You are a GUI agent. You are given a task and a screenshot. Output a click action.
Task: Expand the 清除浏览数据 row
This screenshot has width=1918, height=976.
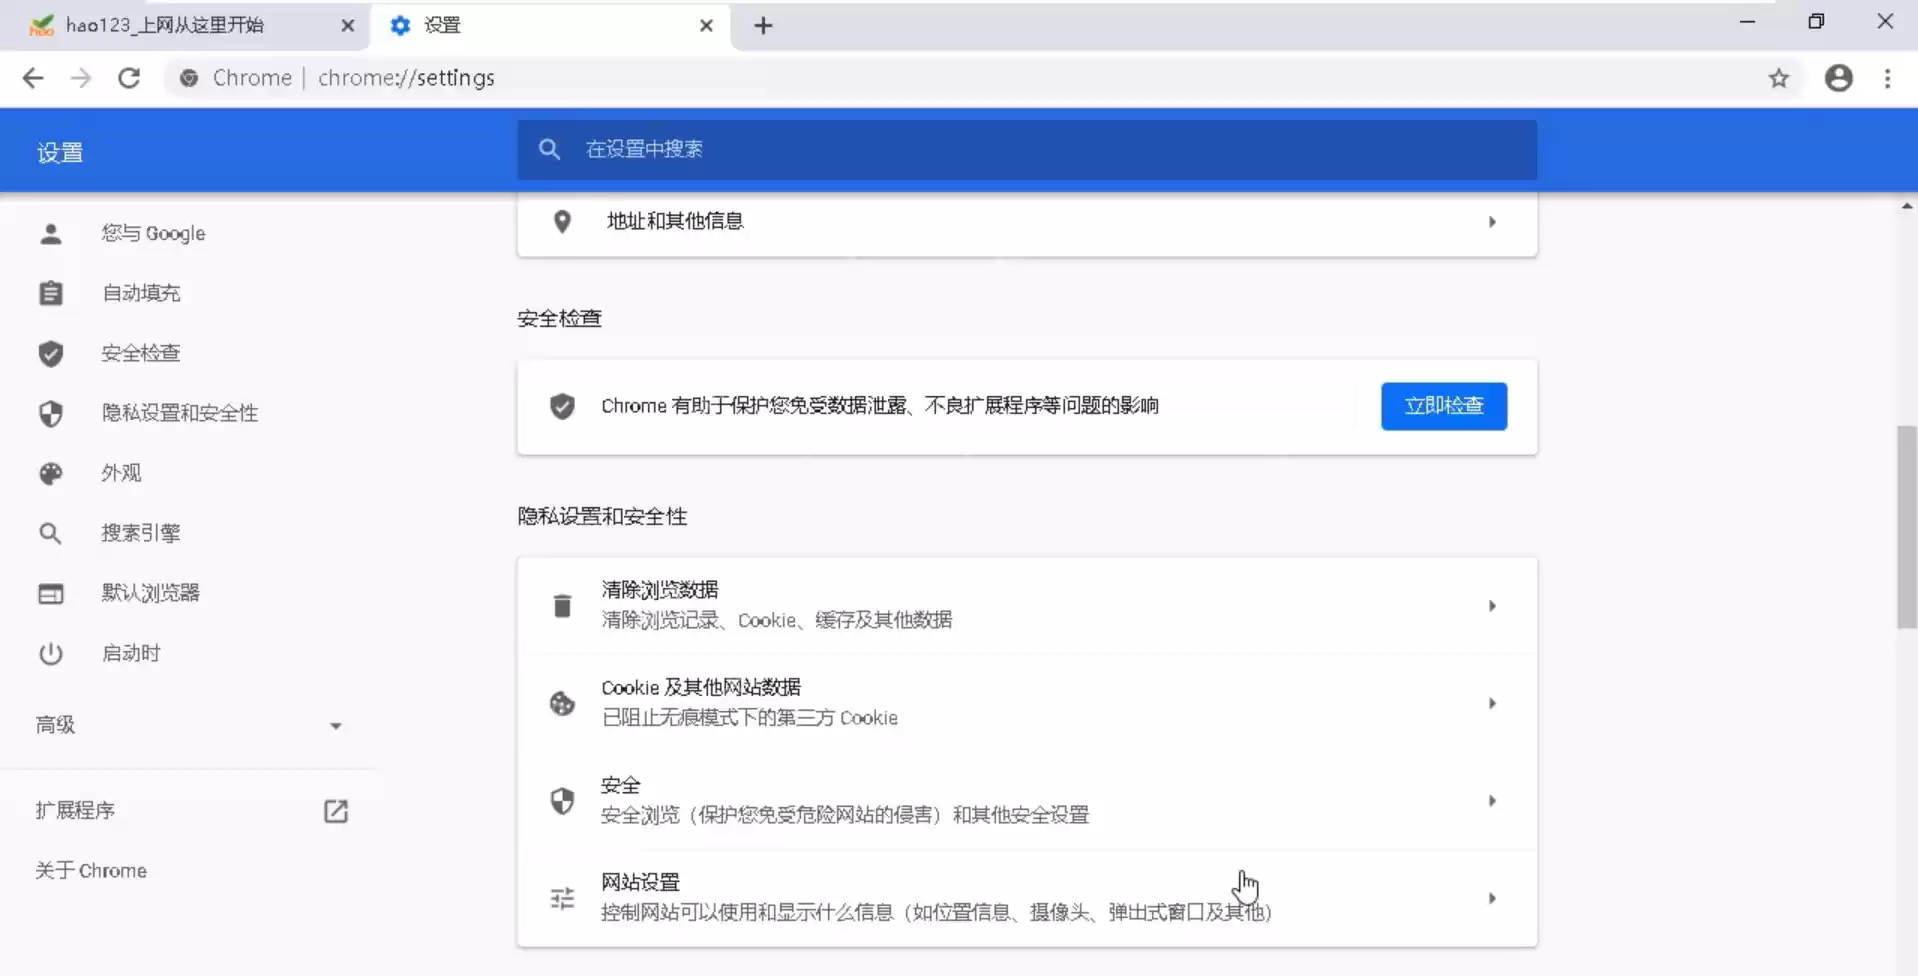click(1492, 605)
